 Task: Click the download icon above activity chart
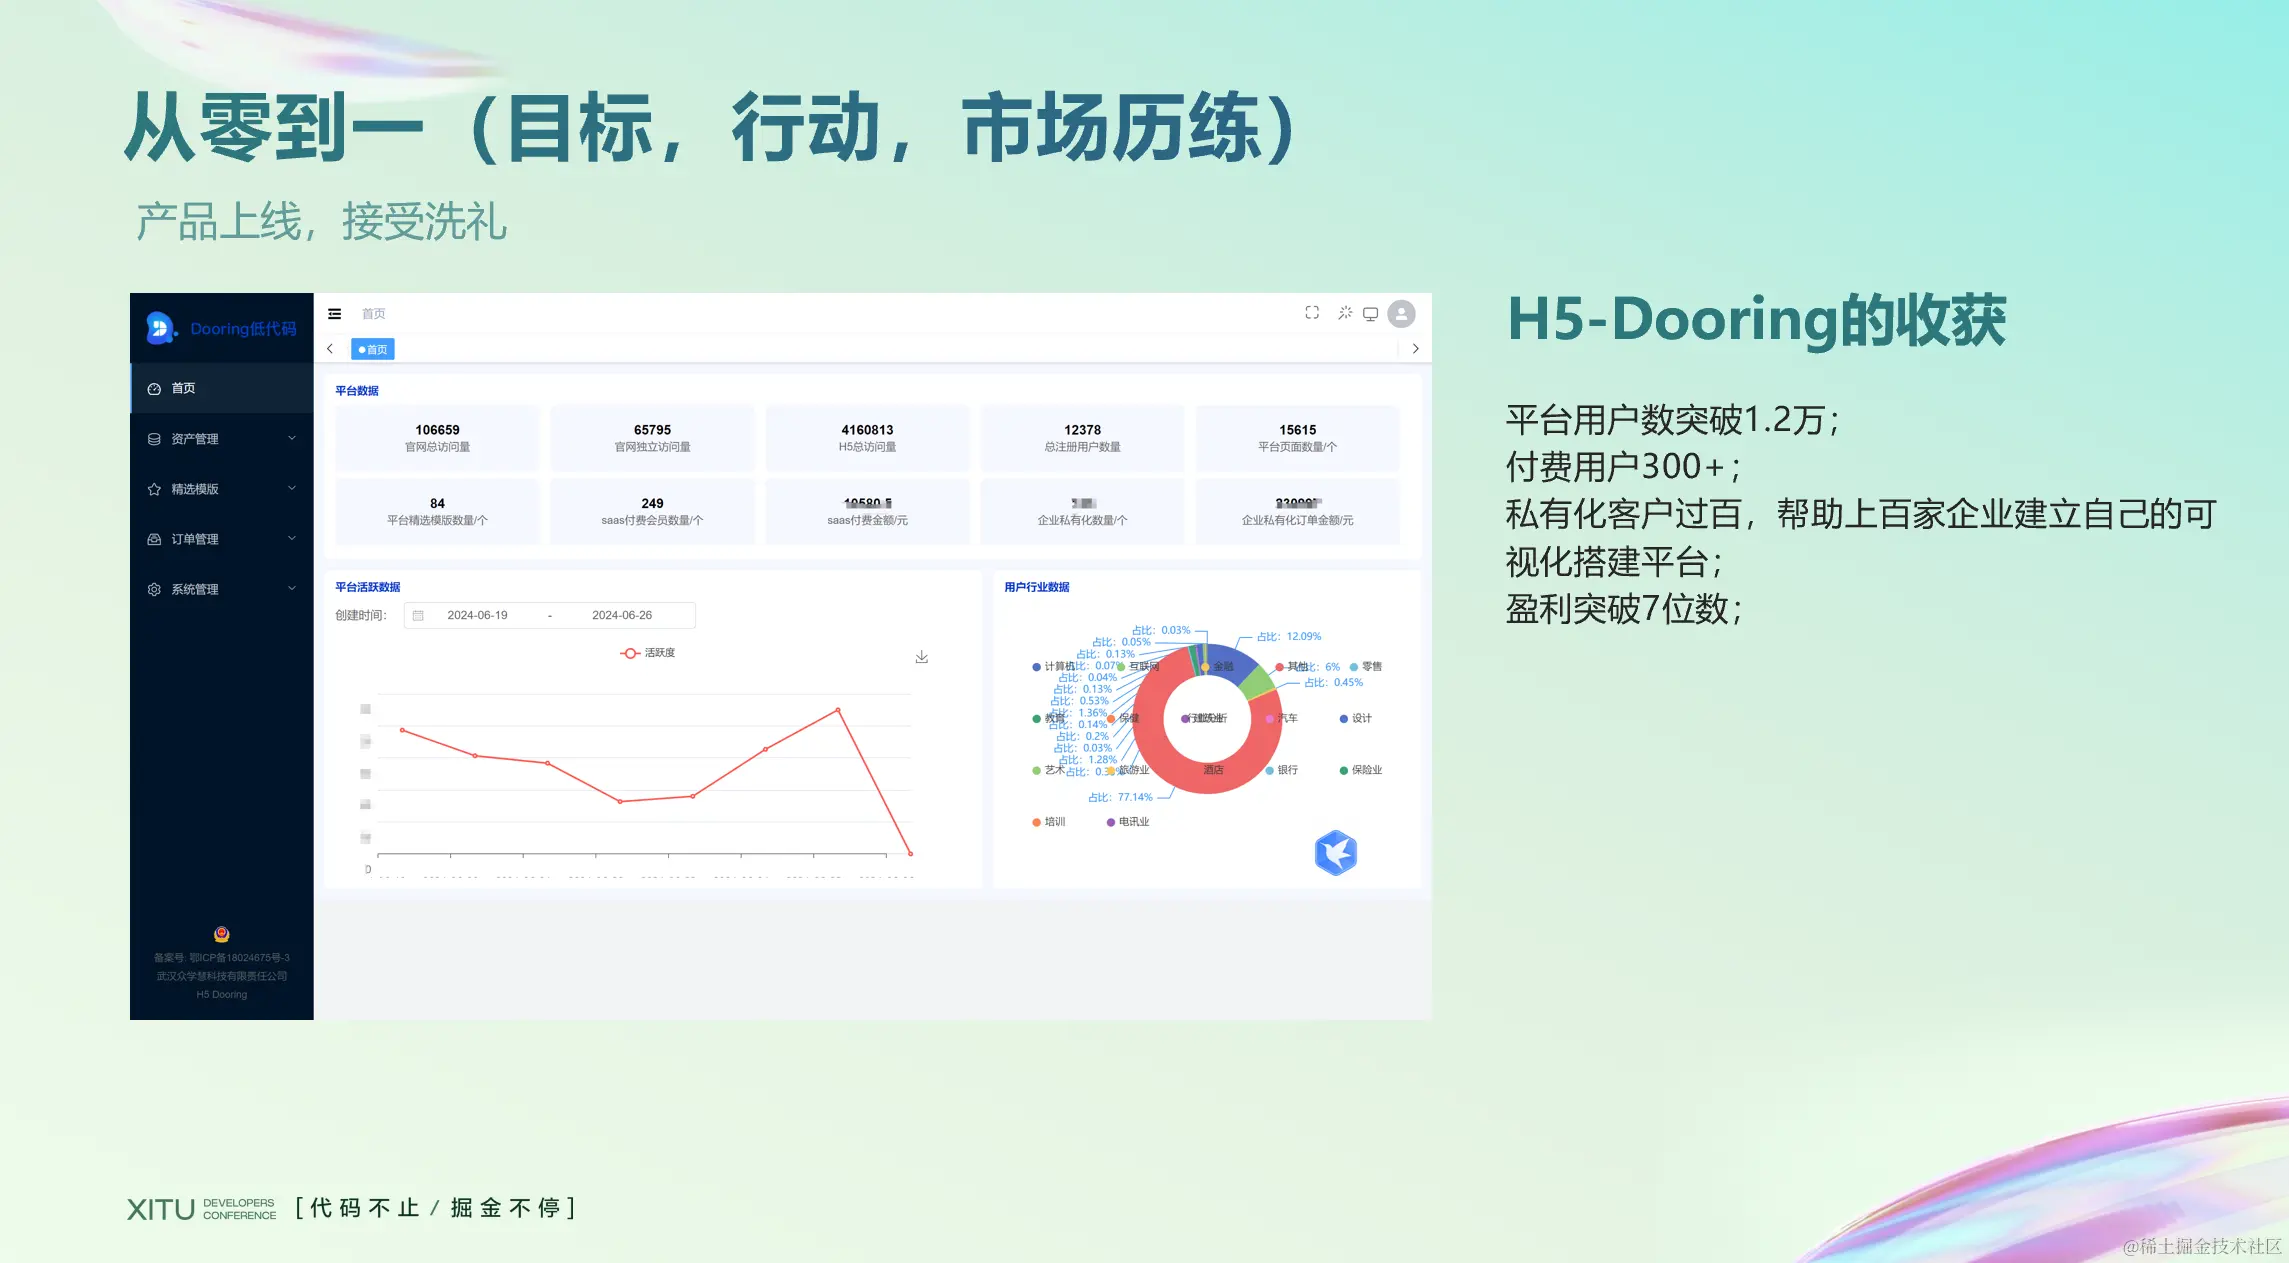922,657
